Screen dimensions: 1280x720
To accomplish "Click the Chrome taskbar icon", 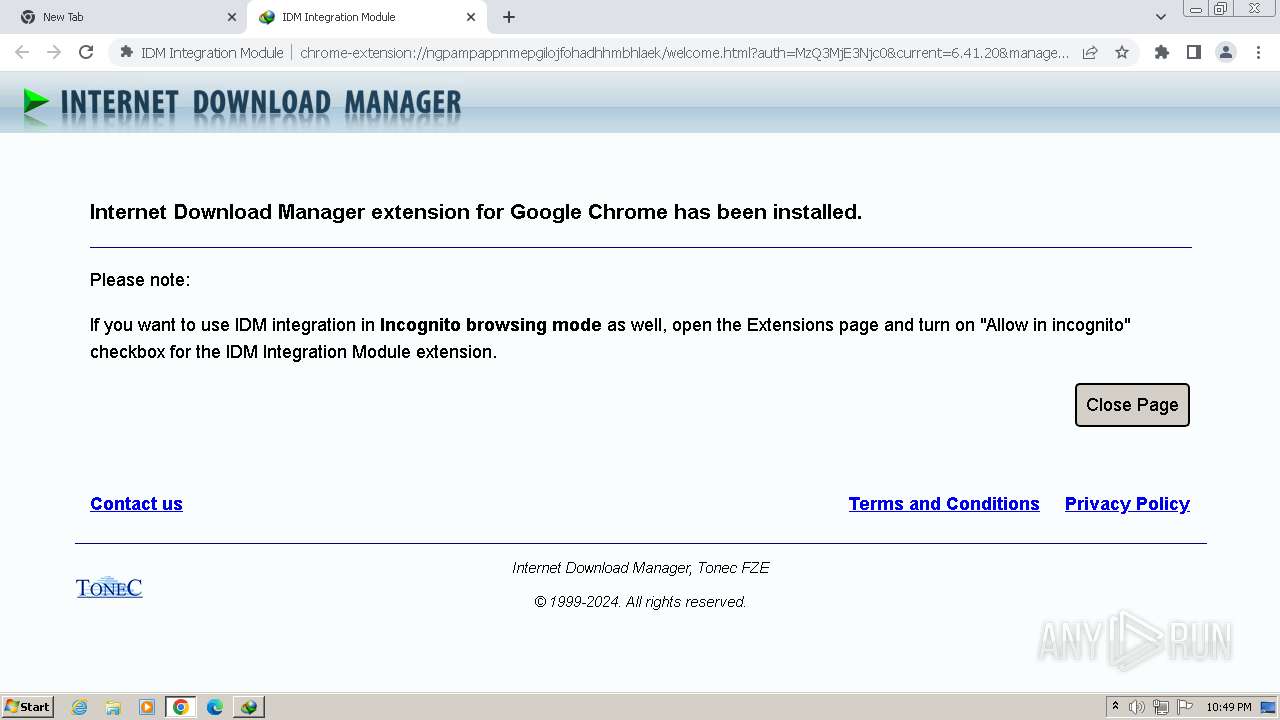I will [181, 707].
